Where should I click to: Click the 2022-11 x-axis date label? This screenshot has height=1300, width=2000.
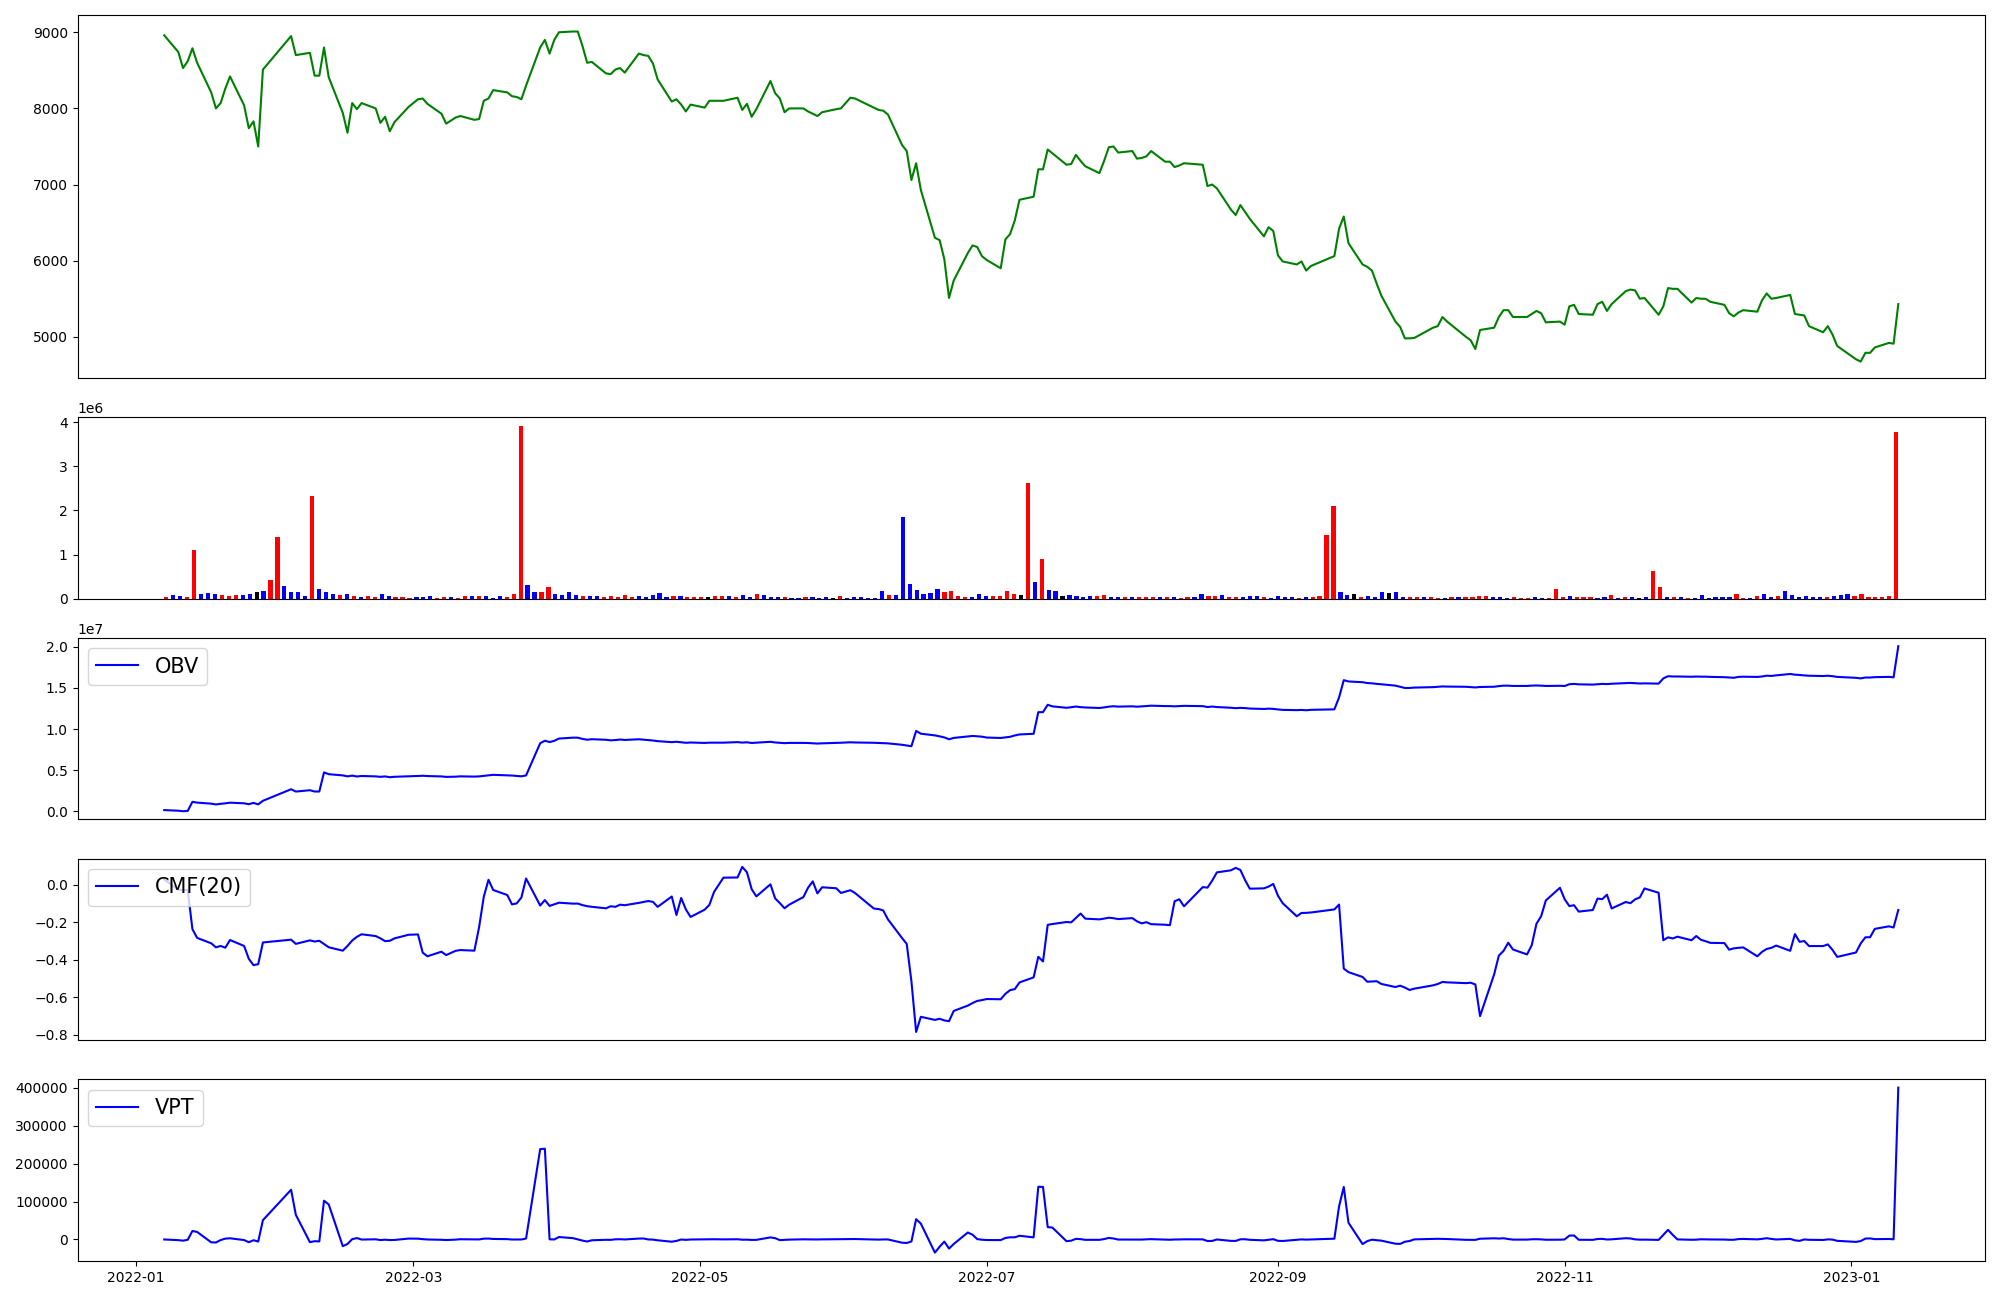tap(1565, 1277)
